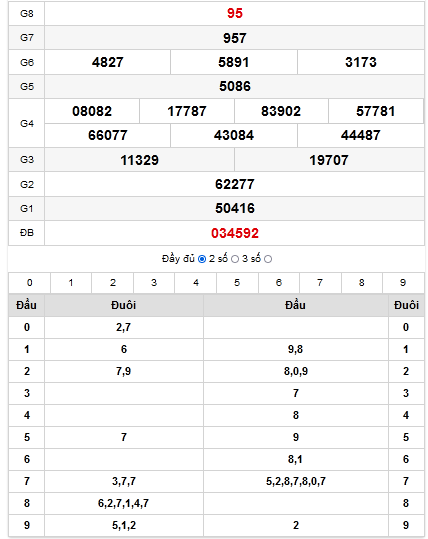The width and height of the screenshot is (428, 539).
Task: Choose digit 5 in the number filter row
Action: tap(237, 283)
